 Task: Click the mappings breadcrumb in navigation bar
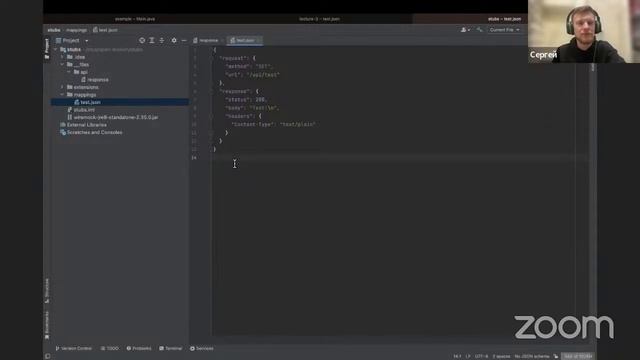click(76, 30)
